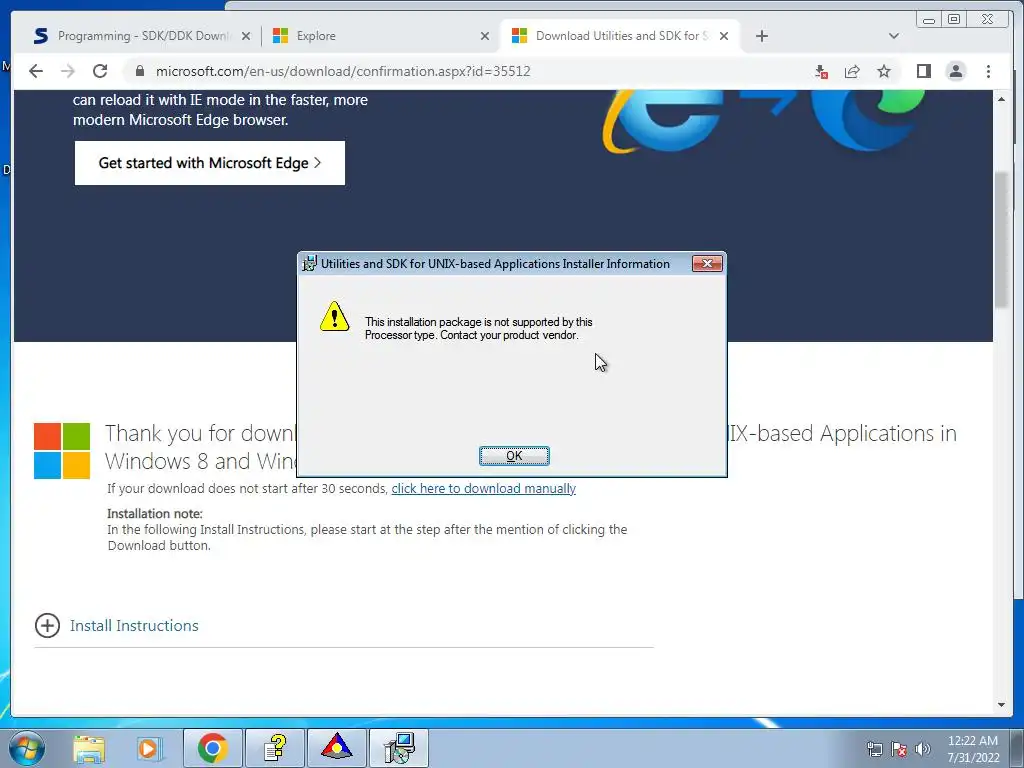
Task: Switch to the installer taskbar icon
Action: point(399,748)
